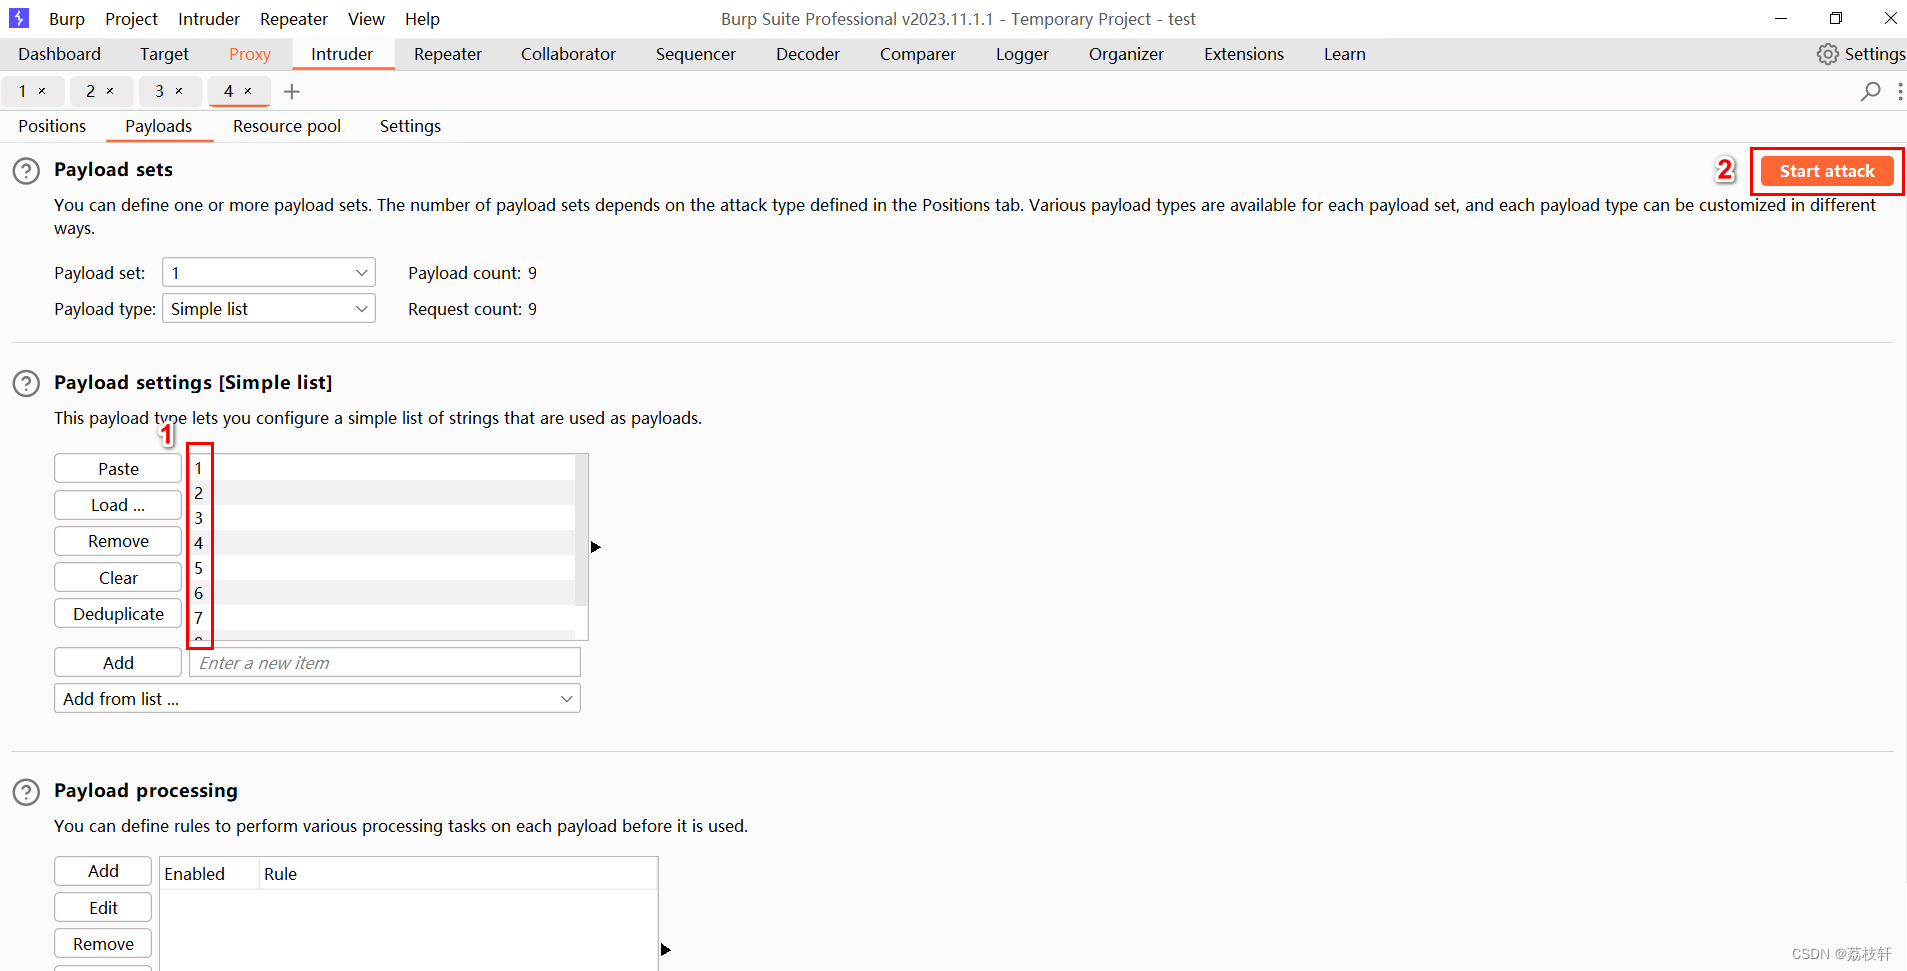The height and width of the screenshot is (971, 1907).
Task: Close Intruder tab 1
Action: 42,91
